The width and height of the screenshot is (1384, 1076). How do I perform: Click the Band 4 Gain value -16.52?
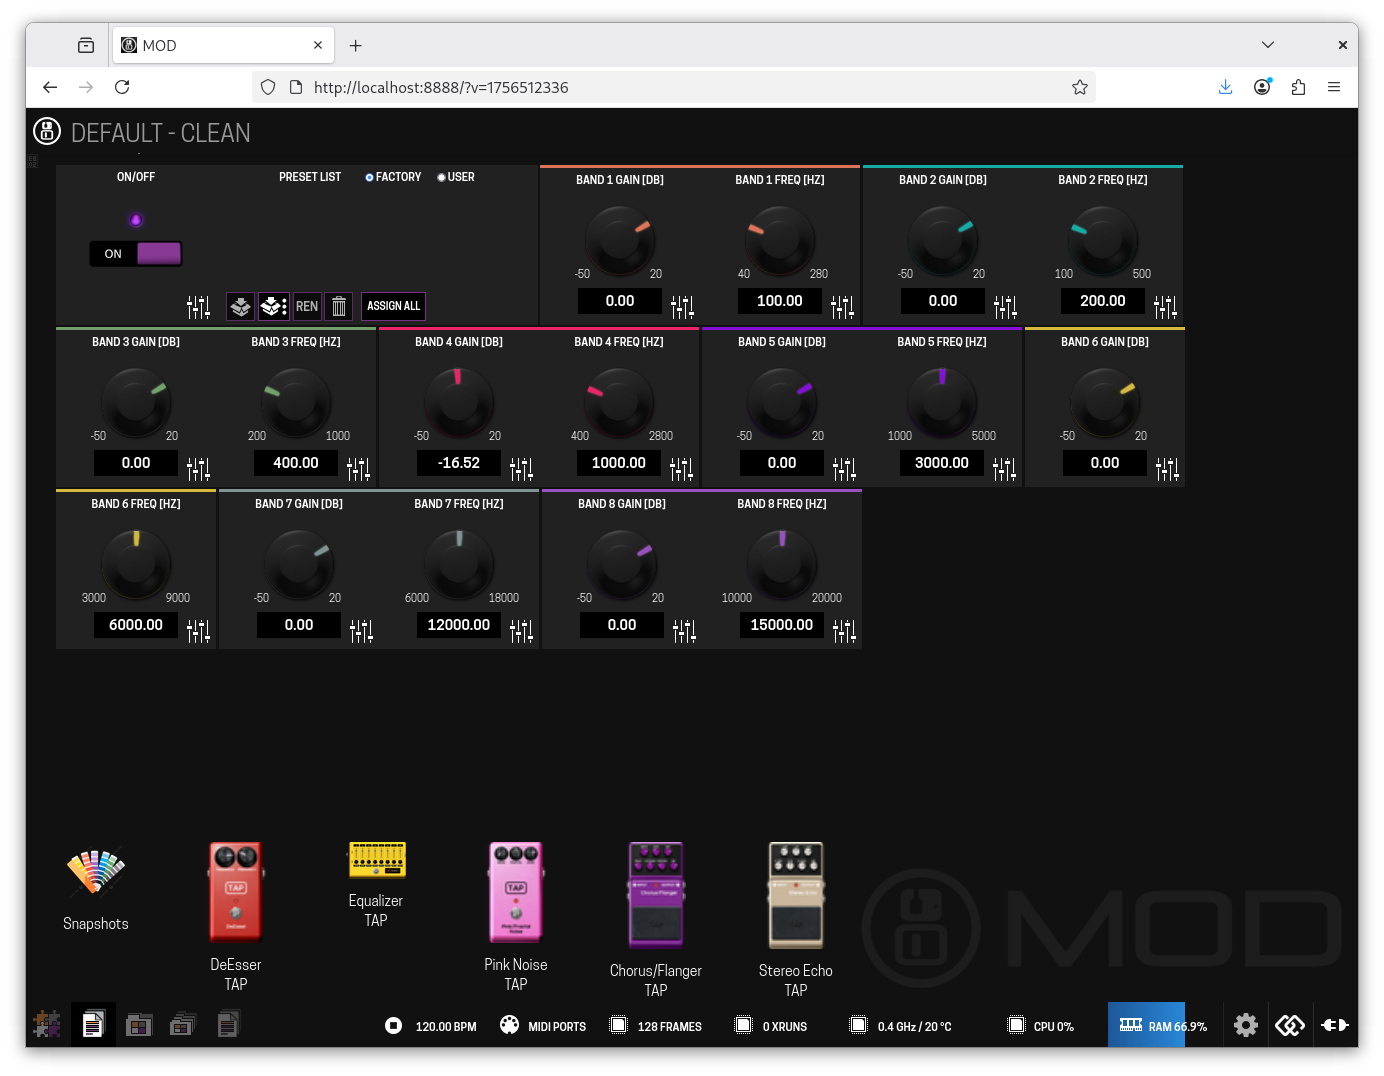(459, 463)
